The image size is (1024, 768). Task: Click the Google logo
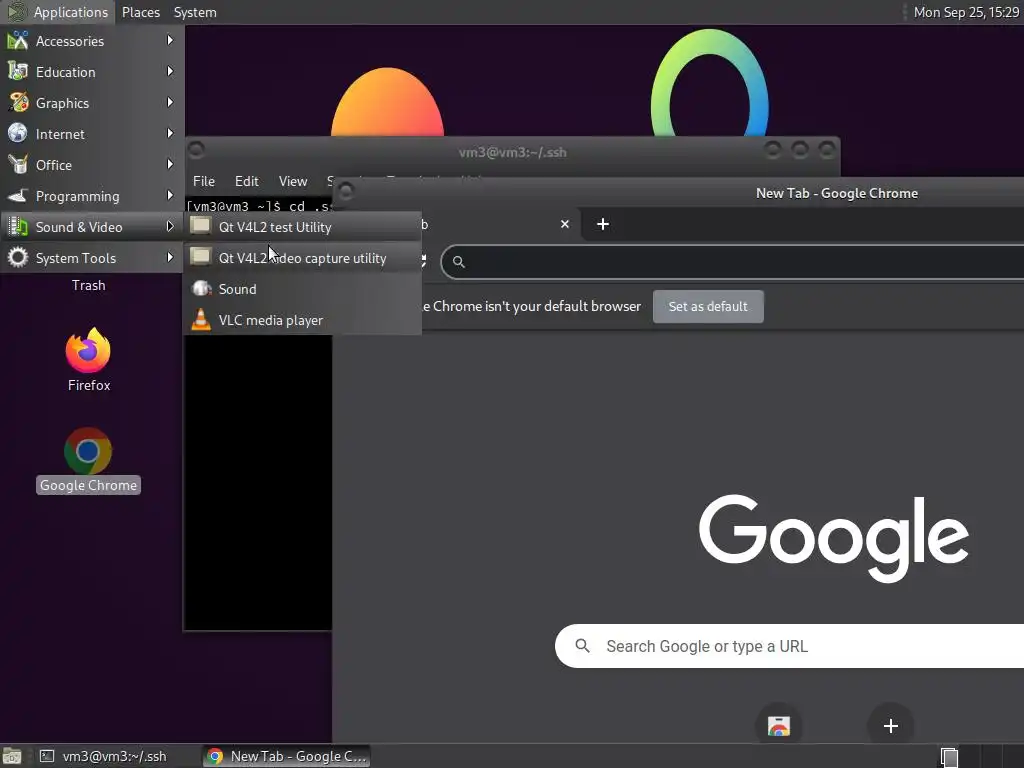pos(834,537)
